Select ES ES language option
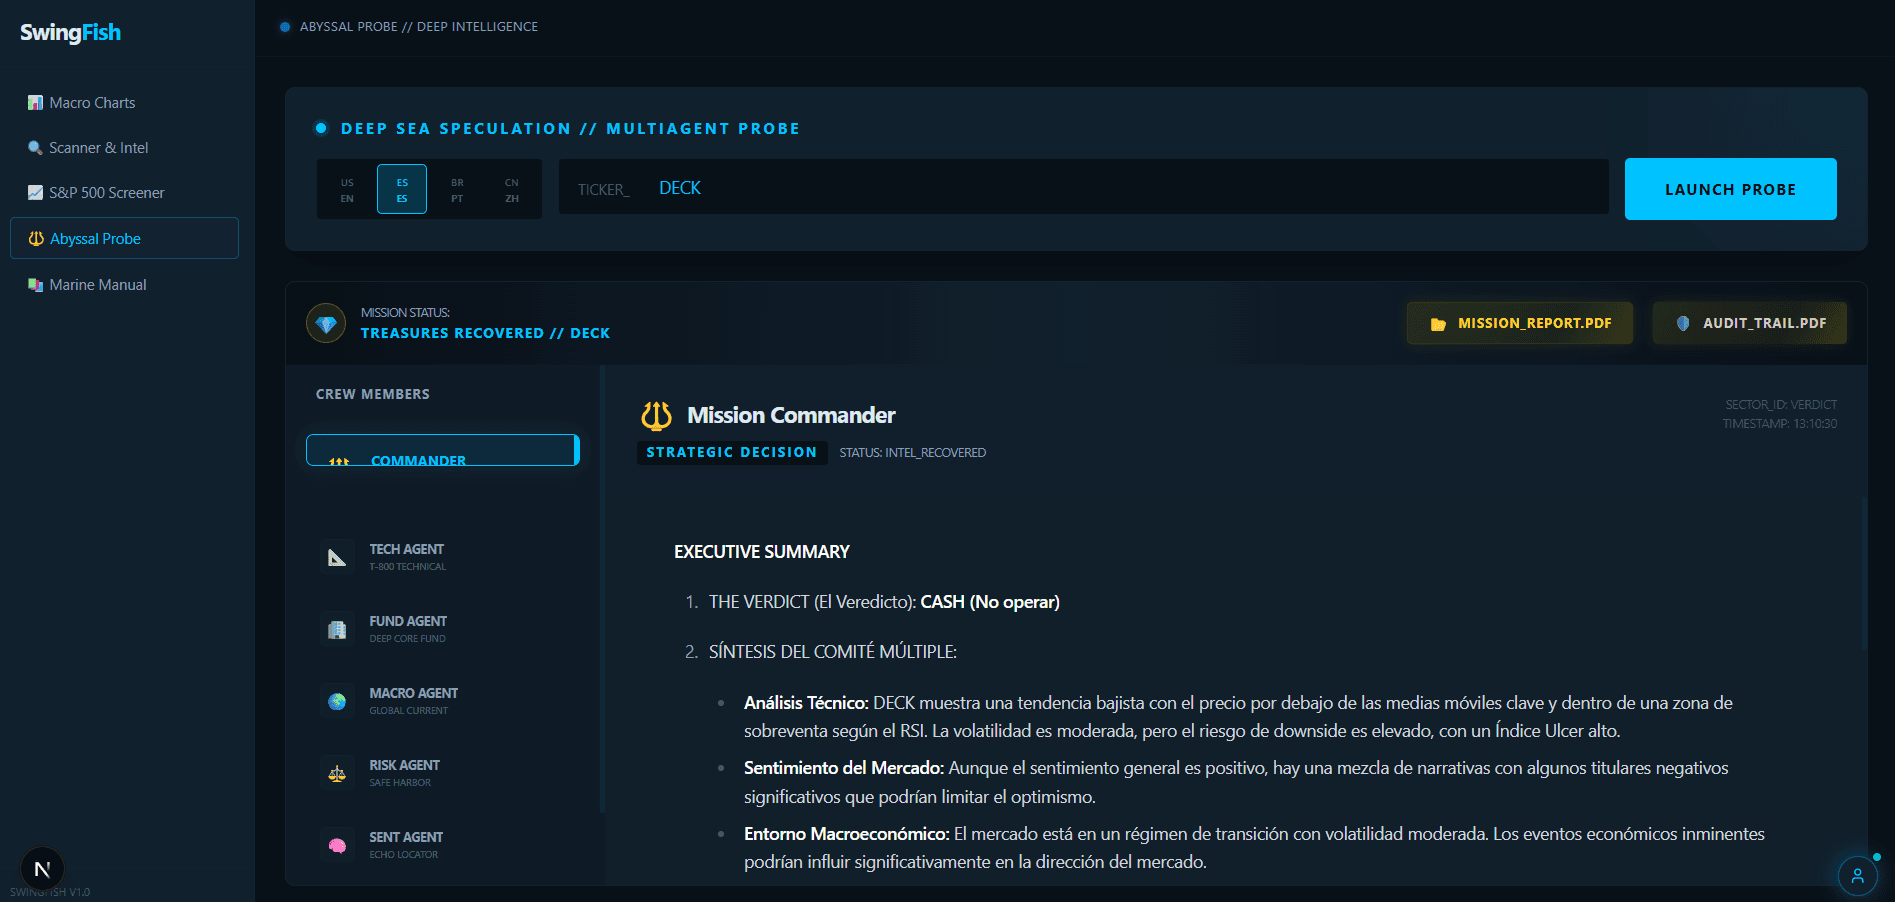Screen dimensions: 1895x902 tap(402, 190)
